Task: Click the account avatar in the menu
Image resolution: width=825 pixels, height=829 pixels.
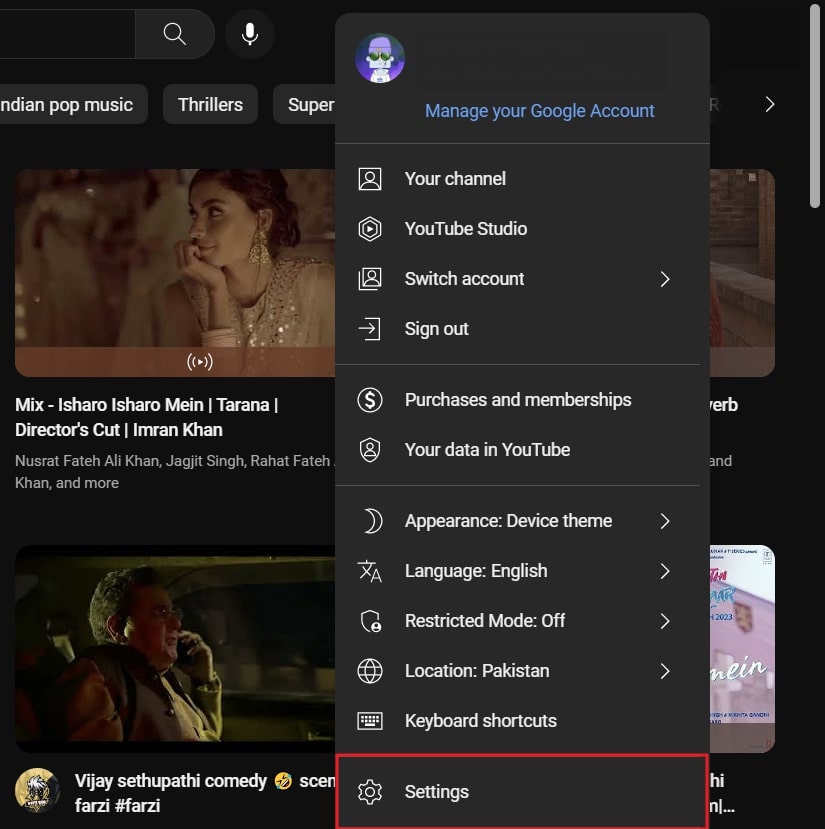Action: (x=380, y=58)
